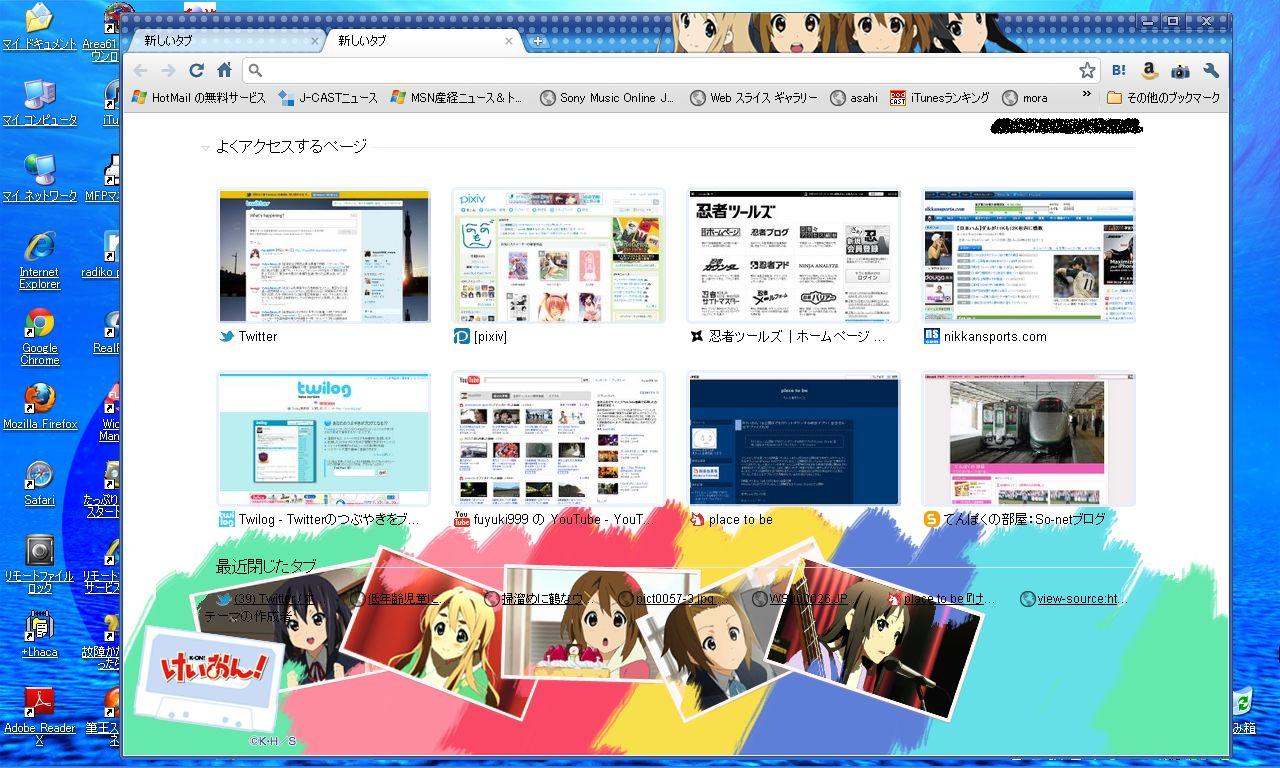Click the Twilog title link
This screenshot has width=1280, height=768.
[329, 520]
